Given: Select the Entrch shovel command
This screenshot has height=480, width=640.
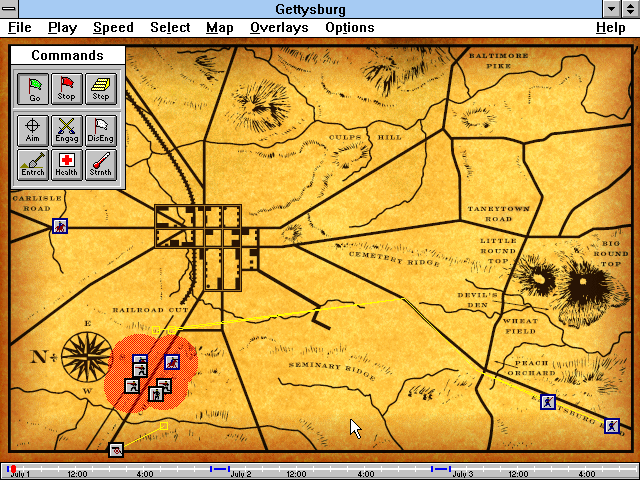Looking at the screenshot, I should [33, 164].
